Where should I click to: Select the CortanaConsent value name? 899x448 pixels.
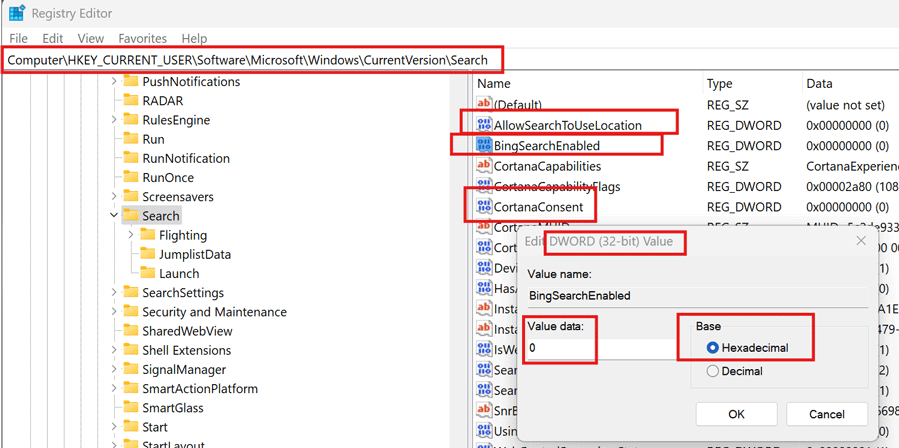[538, 207]
